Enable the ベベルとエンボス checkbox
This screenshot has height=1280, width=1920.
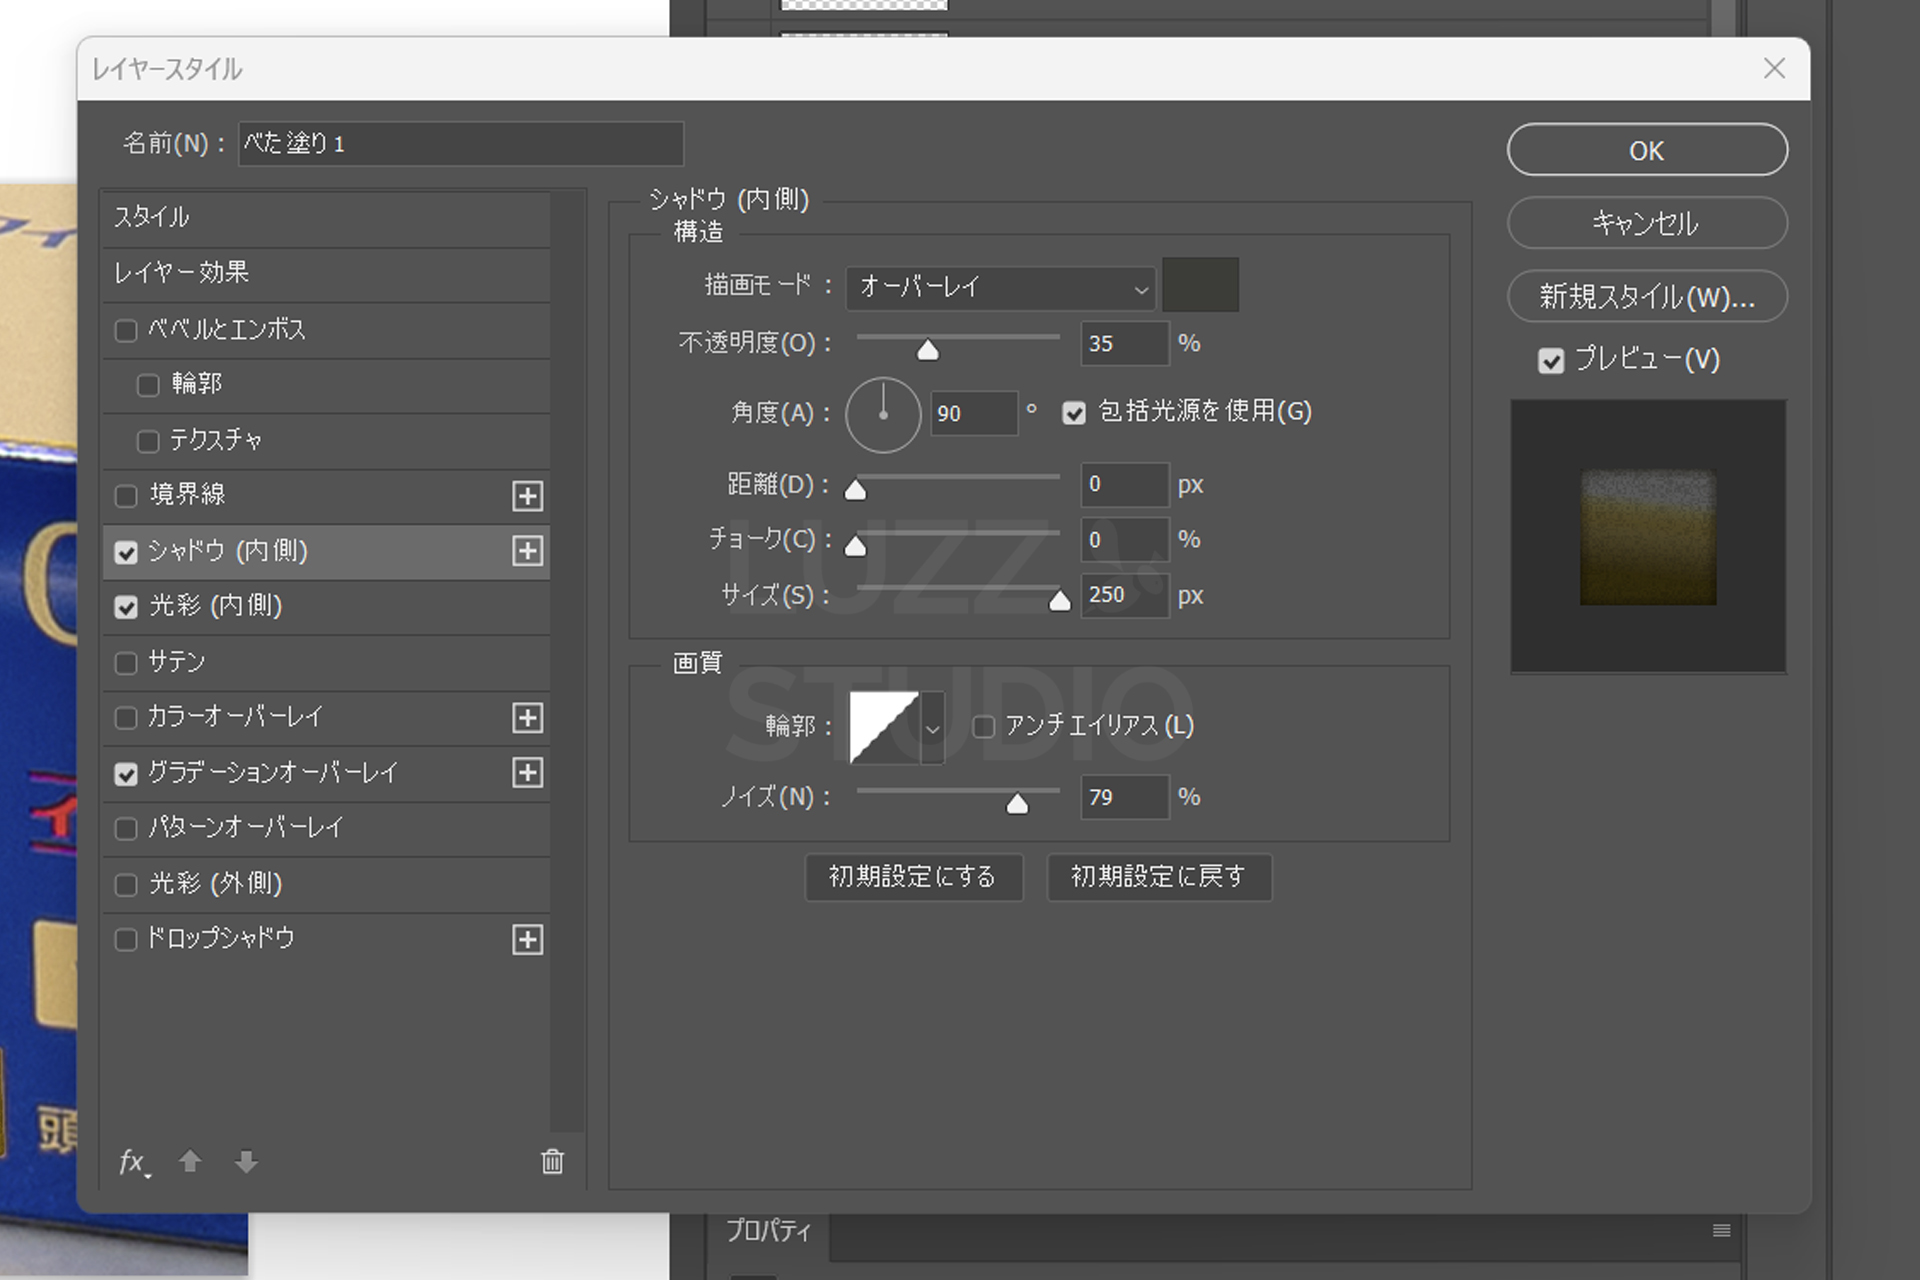(126, 331)
